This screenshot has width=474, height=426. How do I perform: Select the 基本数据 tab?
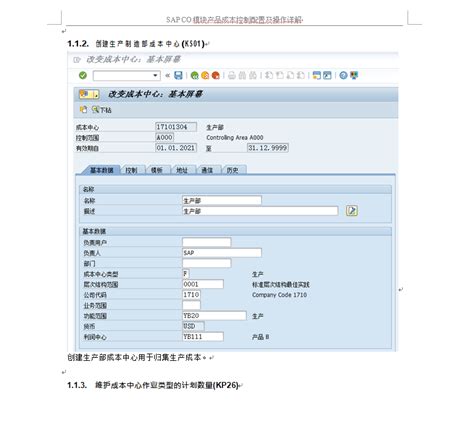tap(102, 170)
